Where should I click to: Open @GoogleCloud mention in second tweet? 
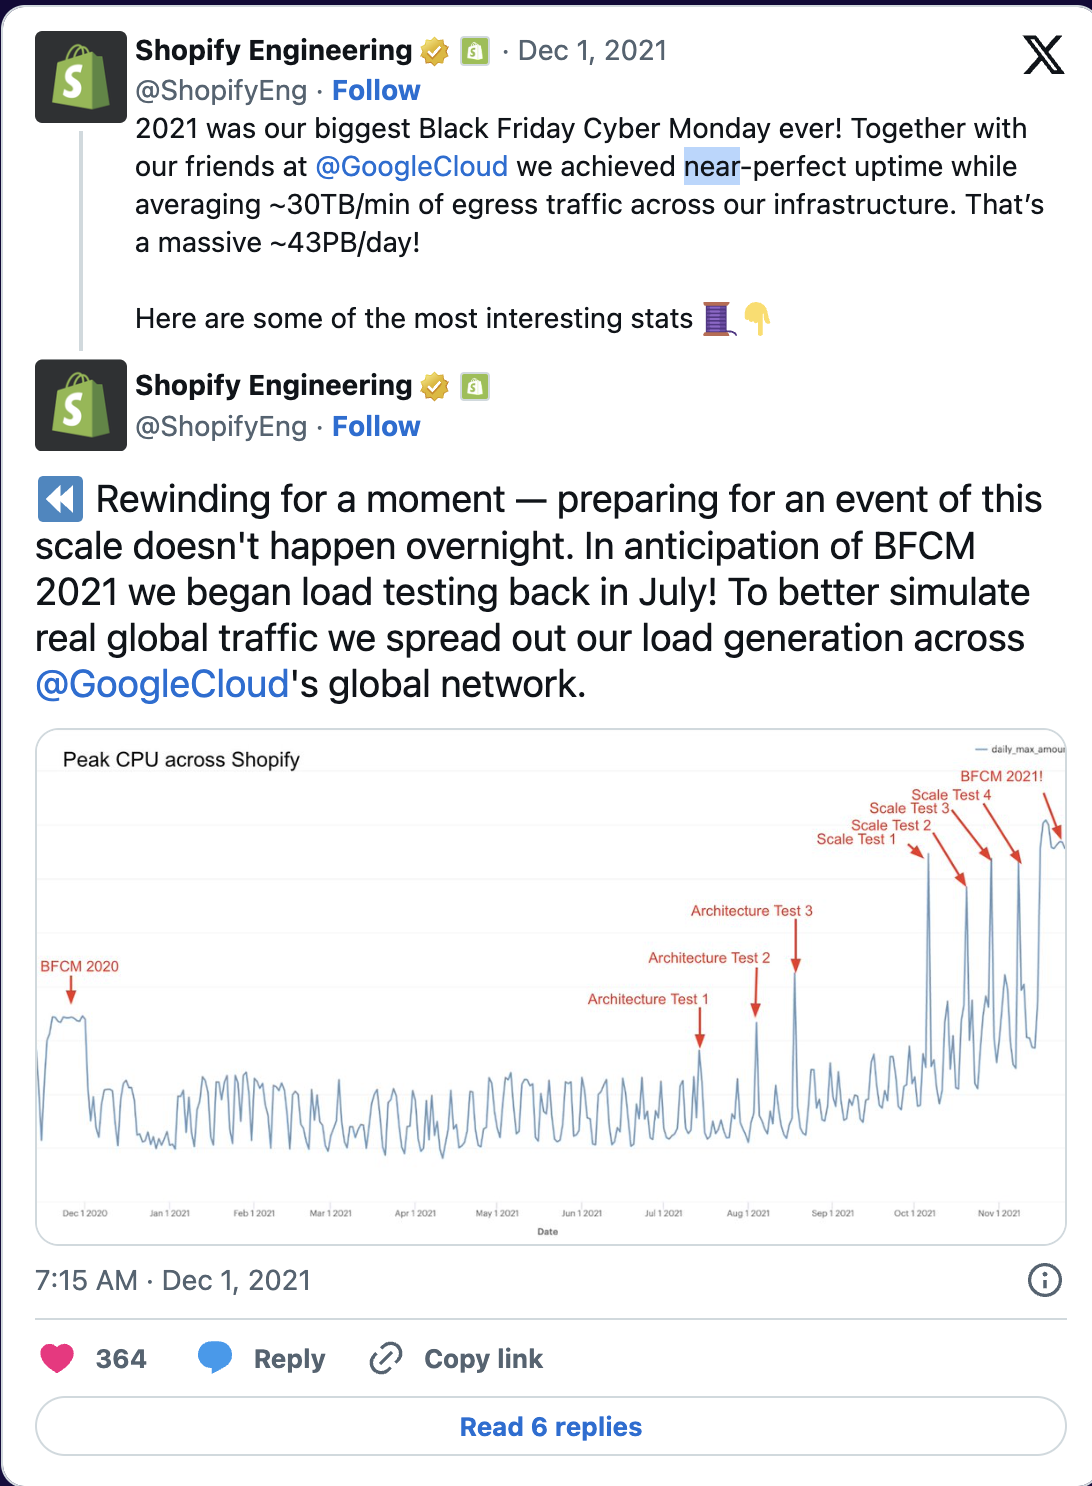tap(162, 684)
